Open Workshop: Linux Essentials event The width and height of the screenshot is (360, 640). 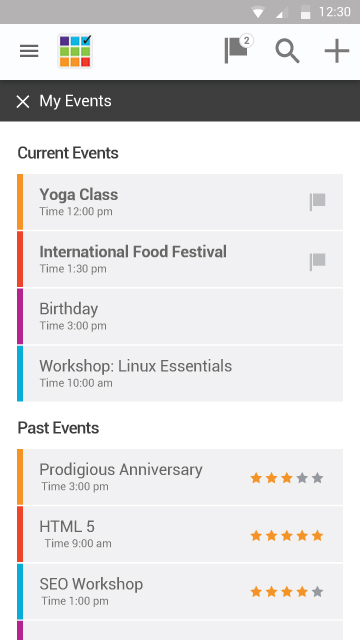click(180, 373)
